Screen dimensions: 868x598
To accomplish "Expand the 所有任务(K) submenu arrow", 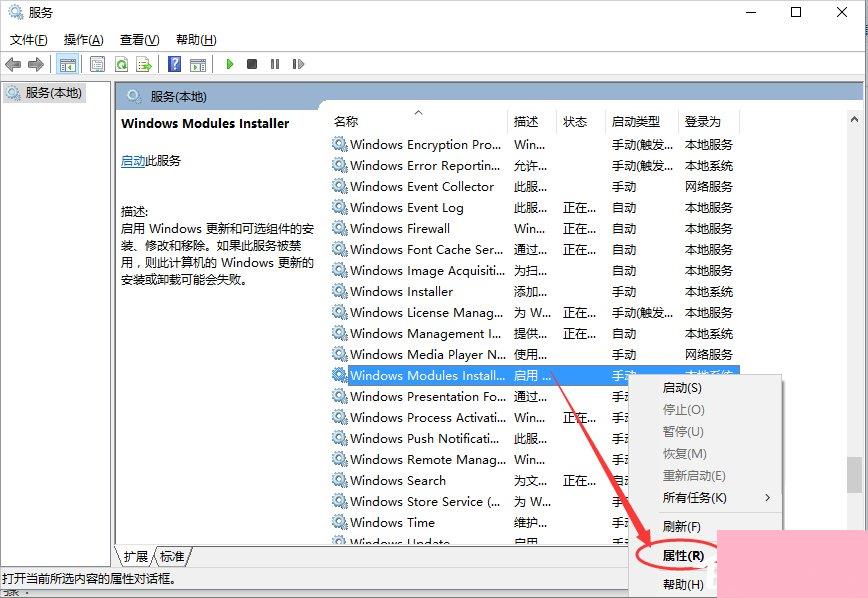I will 768,497.
